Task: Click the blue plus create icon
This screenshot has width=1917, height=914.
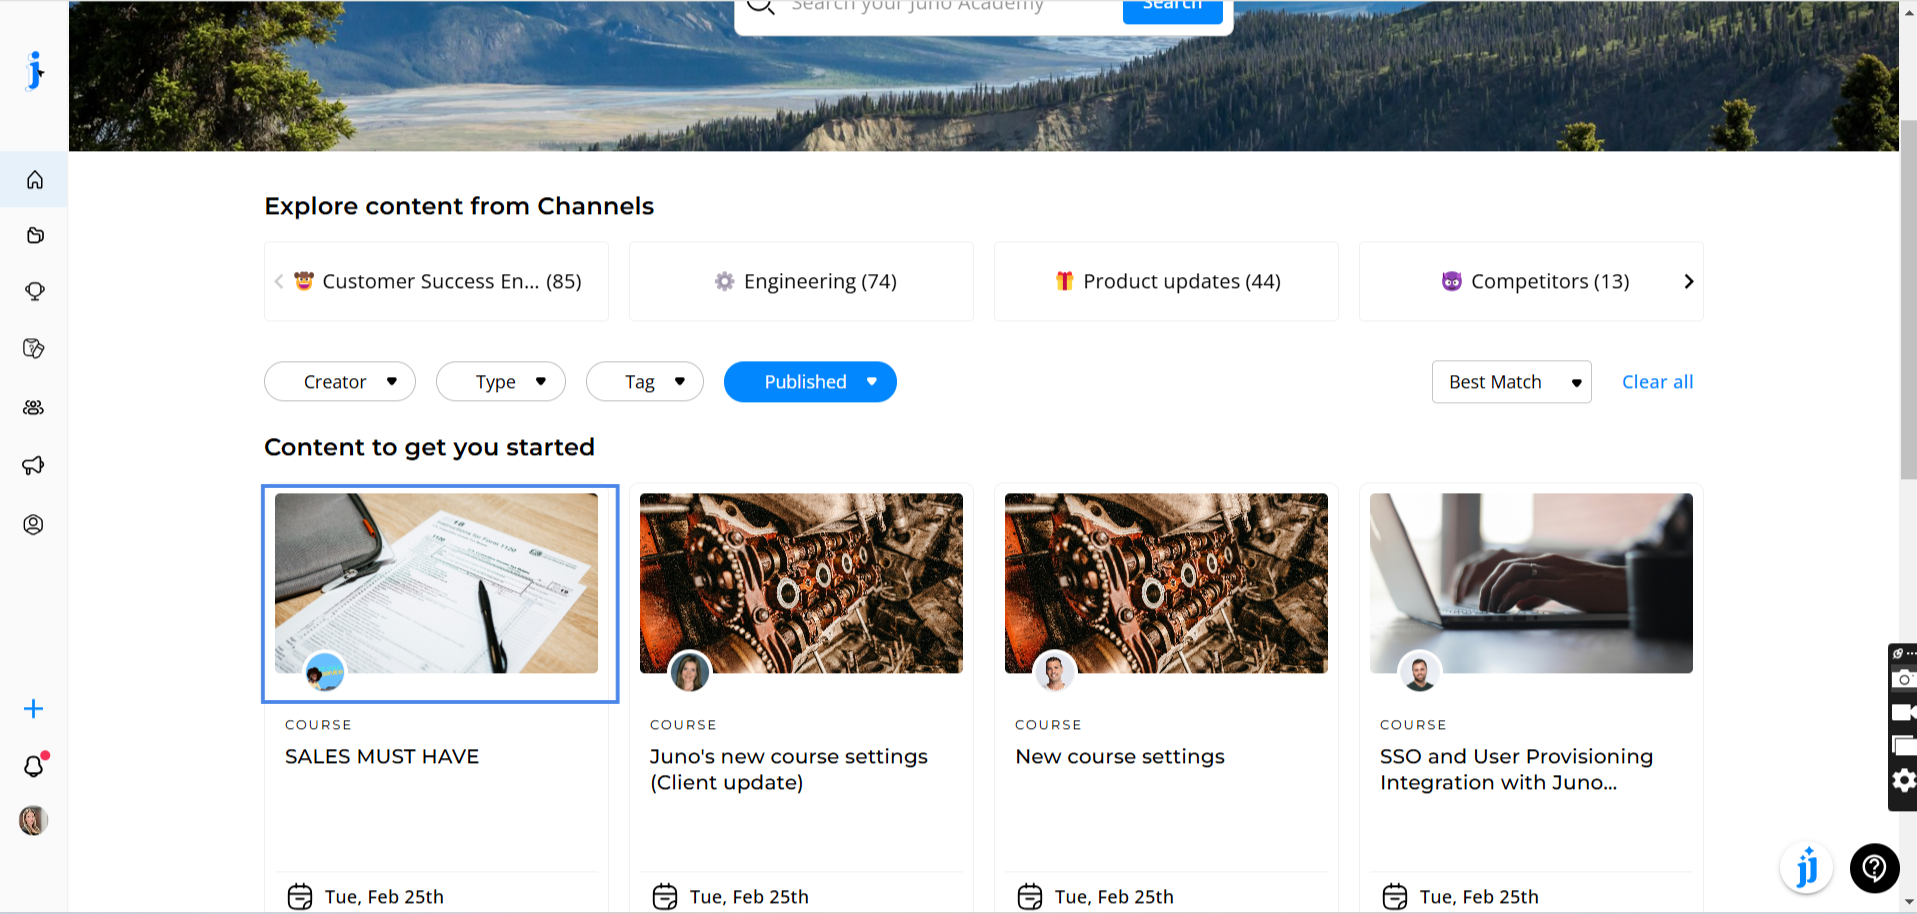Action: 34,709
